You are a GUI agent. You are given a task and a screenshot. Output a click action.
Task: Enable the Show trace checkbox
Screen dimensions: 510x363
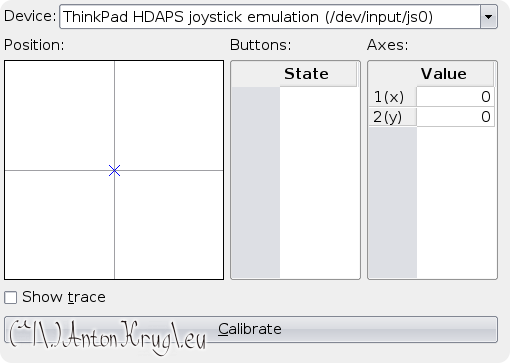(x=11, y=297)
